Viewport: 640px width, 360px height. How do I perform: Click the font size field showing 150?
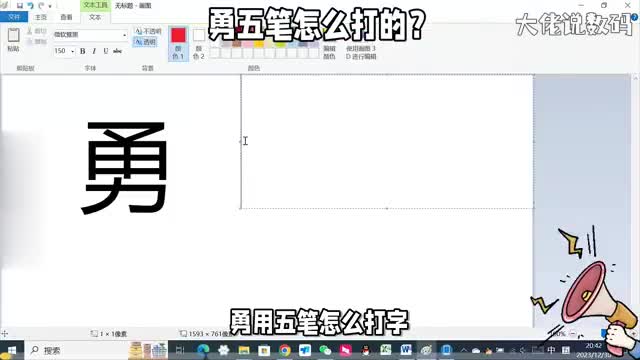(61, 51)
